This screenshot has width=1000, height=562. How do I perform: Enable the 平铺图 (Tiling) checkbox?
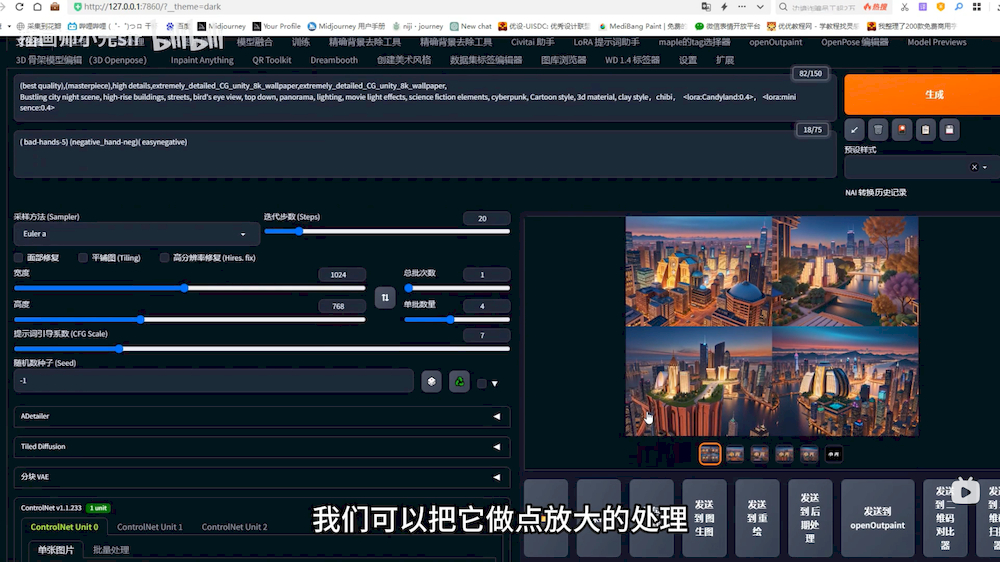84,258
